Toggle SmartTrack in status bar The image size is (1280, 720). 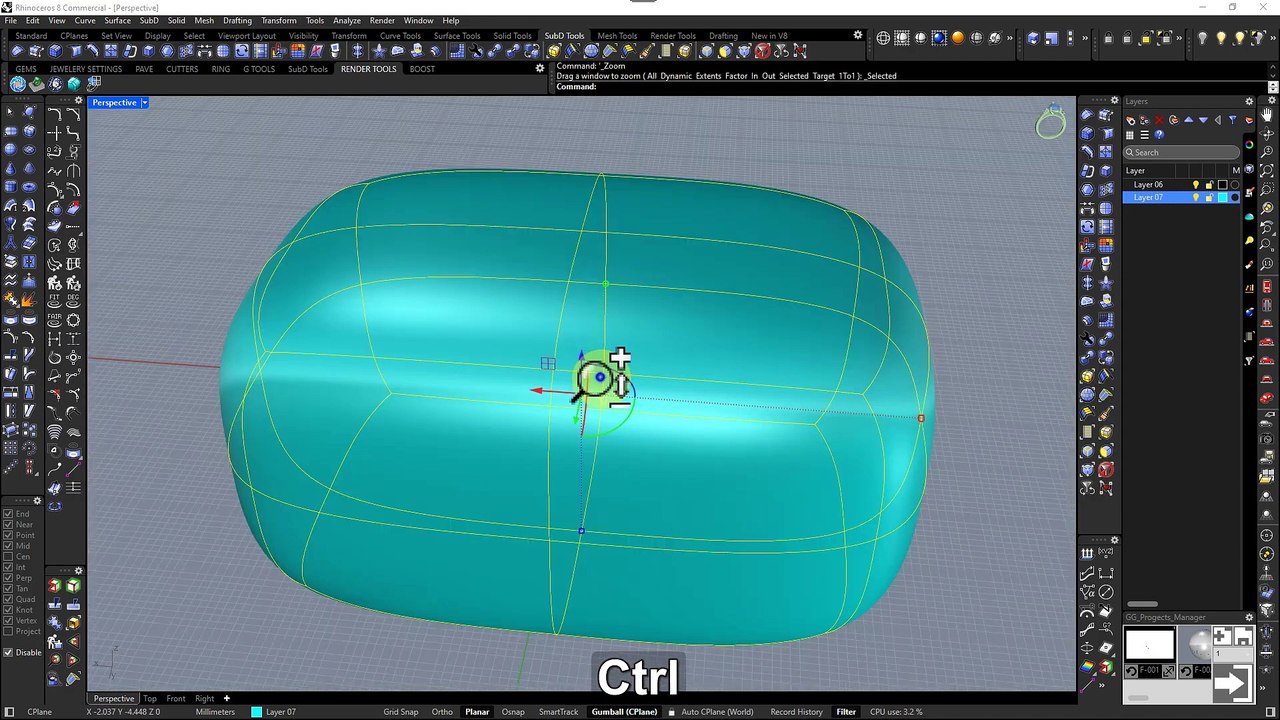pyautogui.click(x=558, y=712)
